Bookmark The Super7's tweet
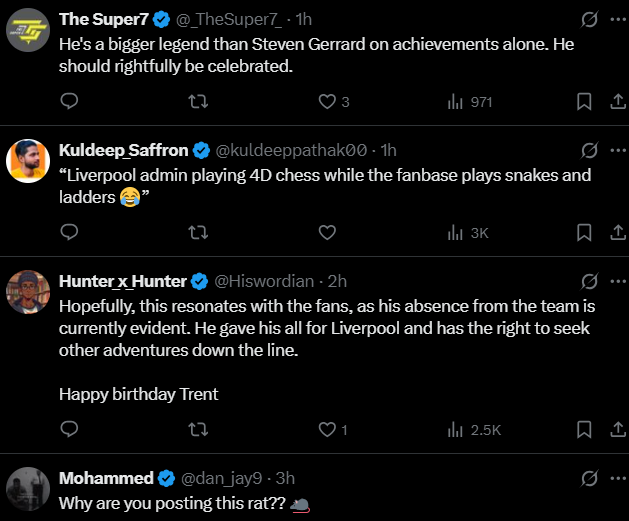This screenshot has height=521, width=629. (x=584, y=101)
